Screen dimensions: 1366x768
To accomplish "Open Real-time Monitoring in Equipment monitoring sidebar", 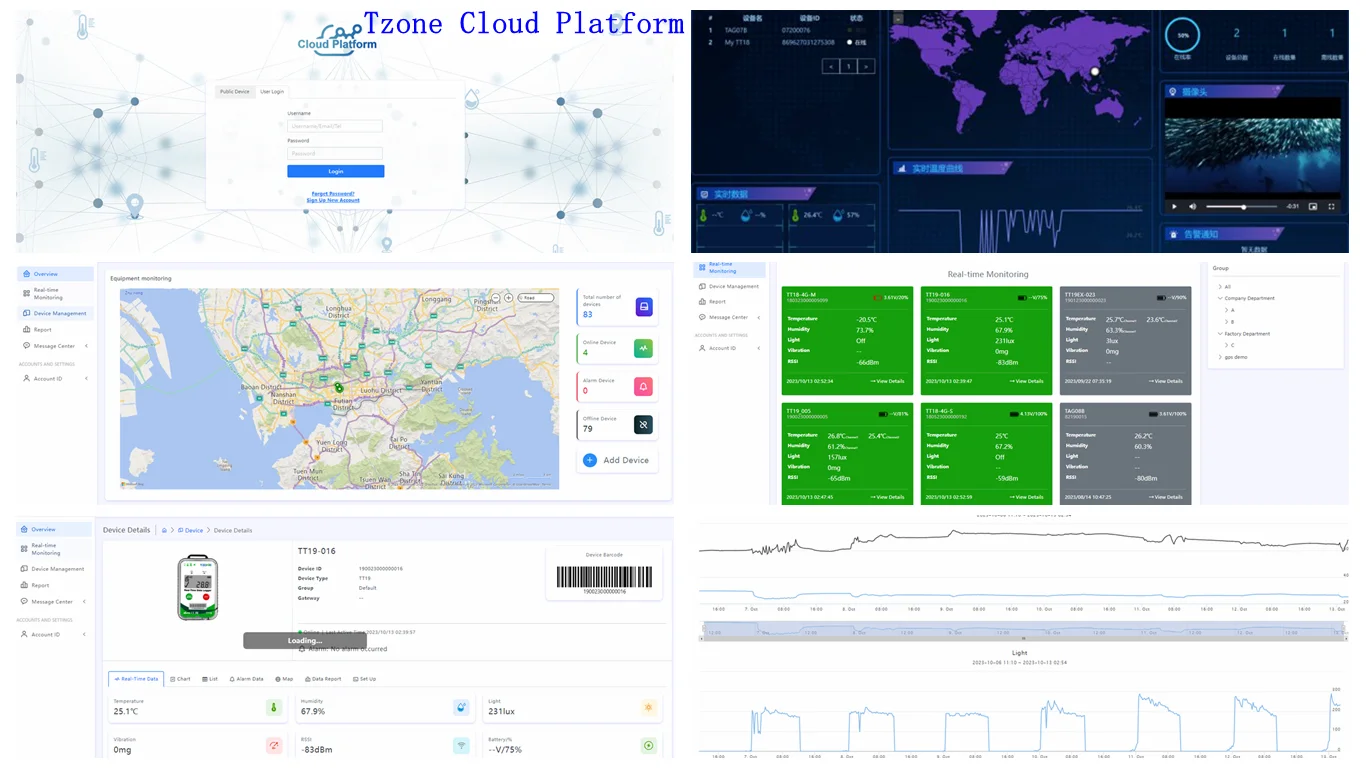I will [54, 294].
